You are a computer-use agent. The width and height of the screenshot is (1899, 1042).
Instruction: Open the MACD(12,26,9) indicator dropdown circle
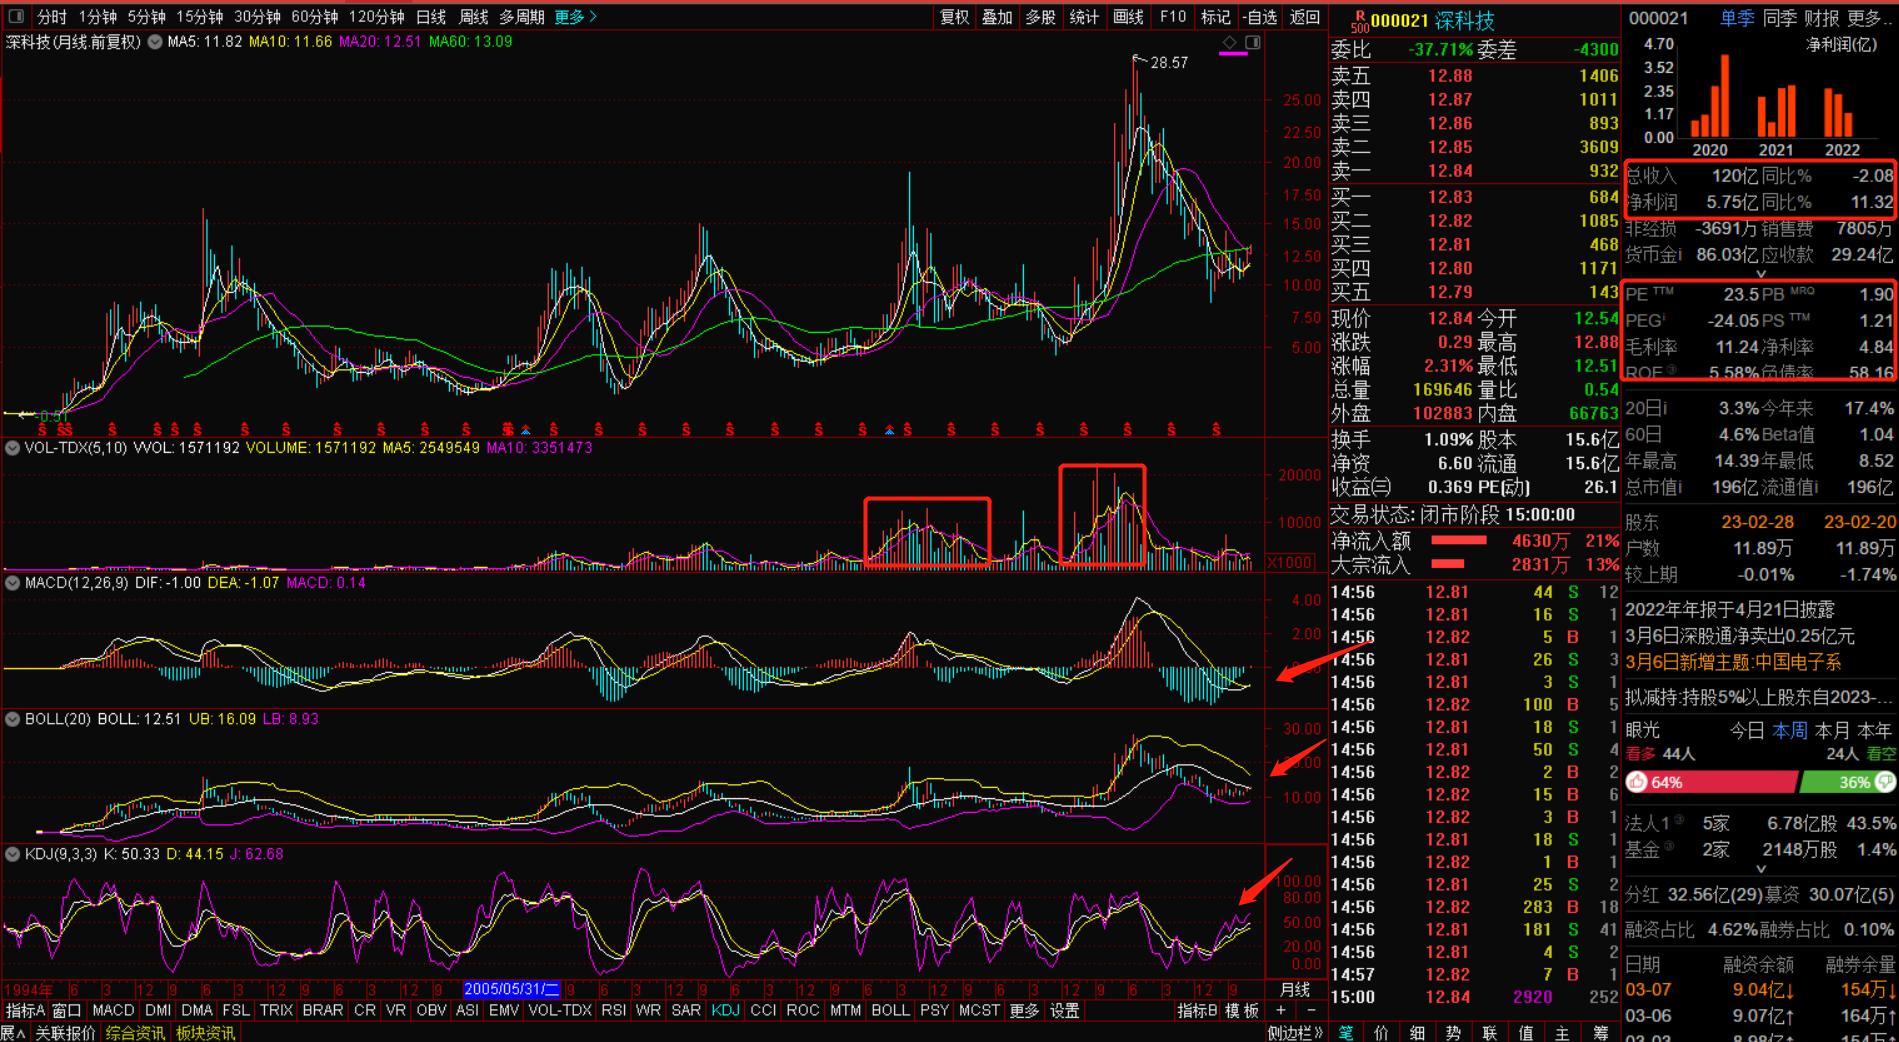pyautogui.click(x=13, y=583)
